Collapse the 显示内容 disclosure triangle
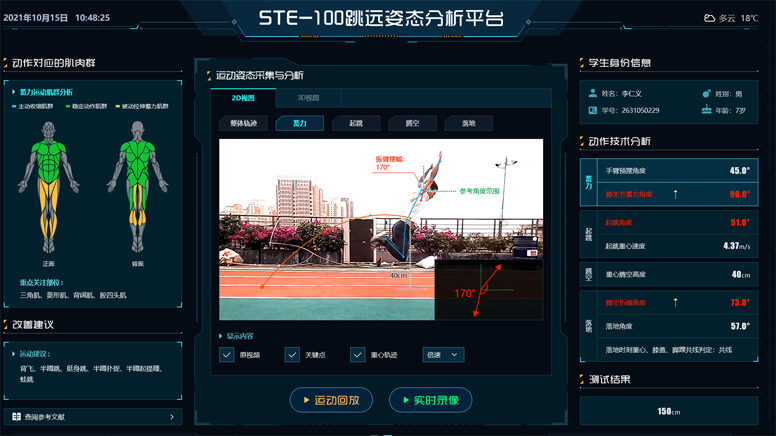The width and height of the screenshot is (776, 436). pos(221,336)
